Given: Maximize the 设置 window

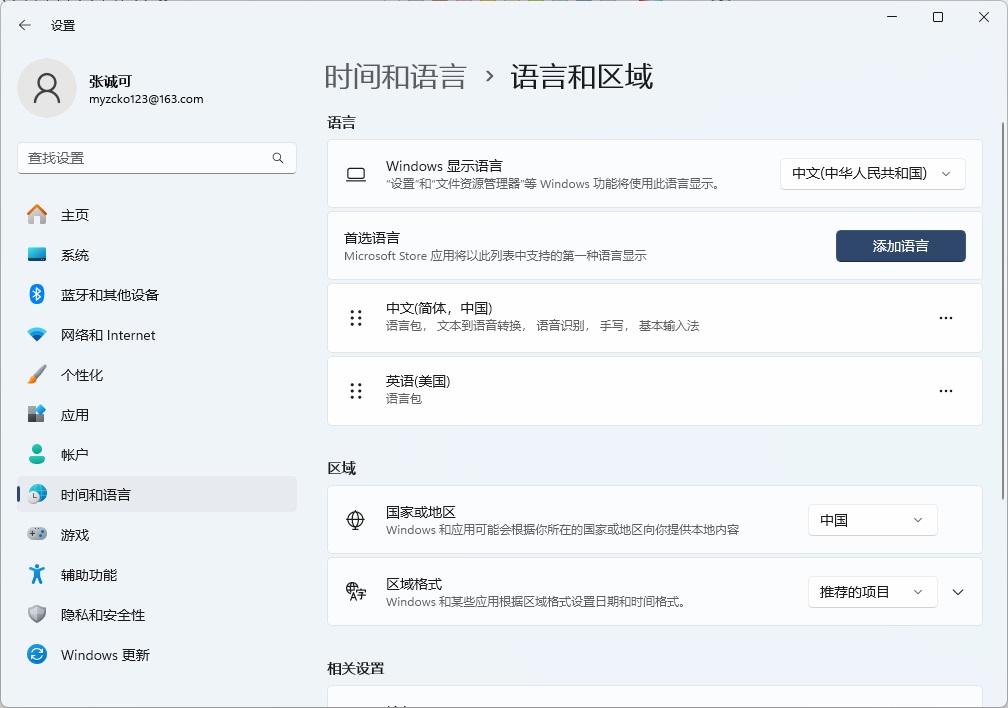Looking at the screenshot, I should tap(938, 17).
